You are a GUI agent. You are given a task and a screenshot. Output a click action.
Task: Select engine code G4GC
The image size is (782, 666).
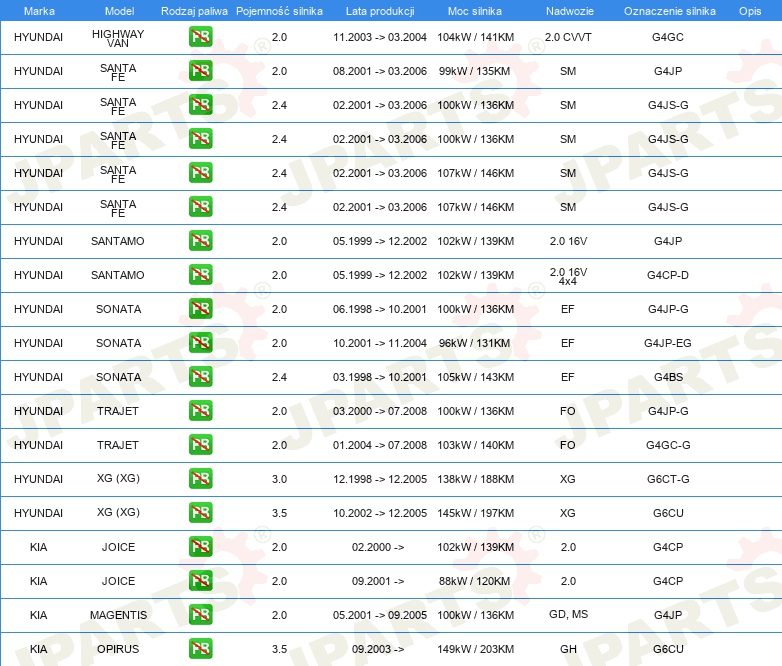pos(668,37)
